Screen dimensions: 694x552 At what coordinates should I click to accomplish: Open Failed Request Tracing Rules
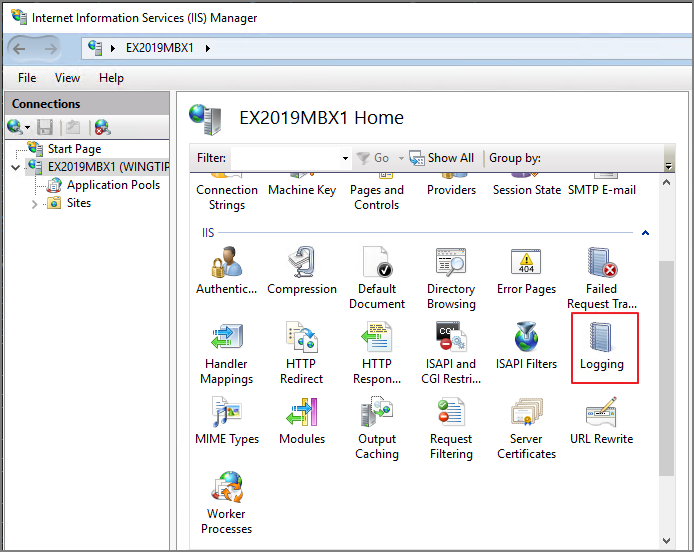(601, 278)
